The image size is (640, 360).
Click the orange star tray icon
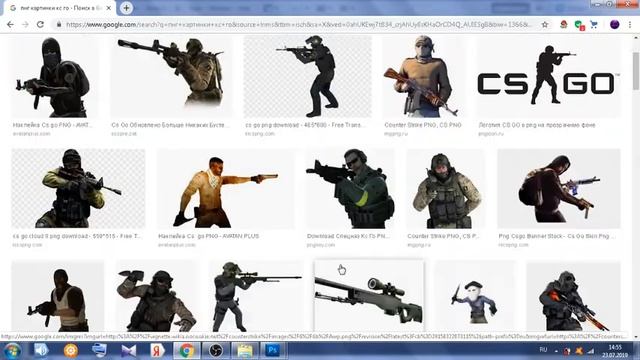point(579,351)
